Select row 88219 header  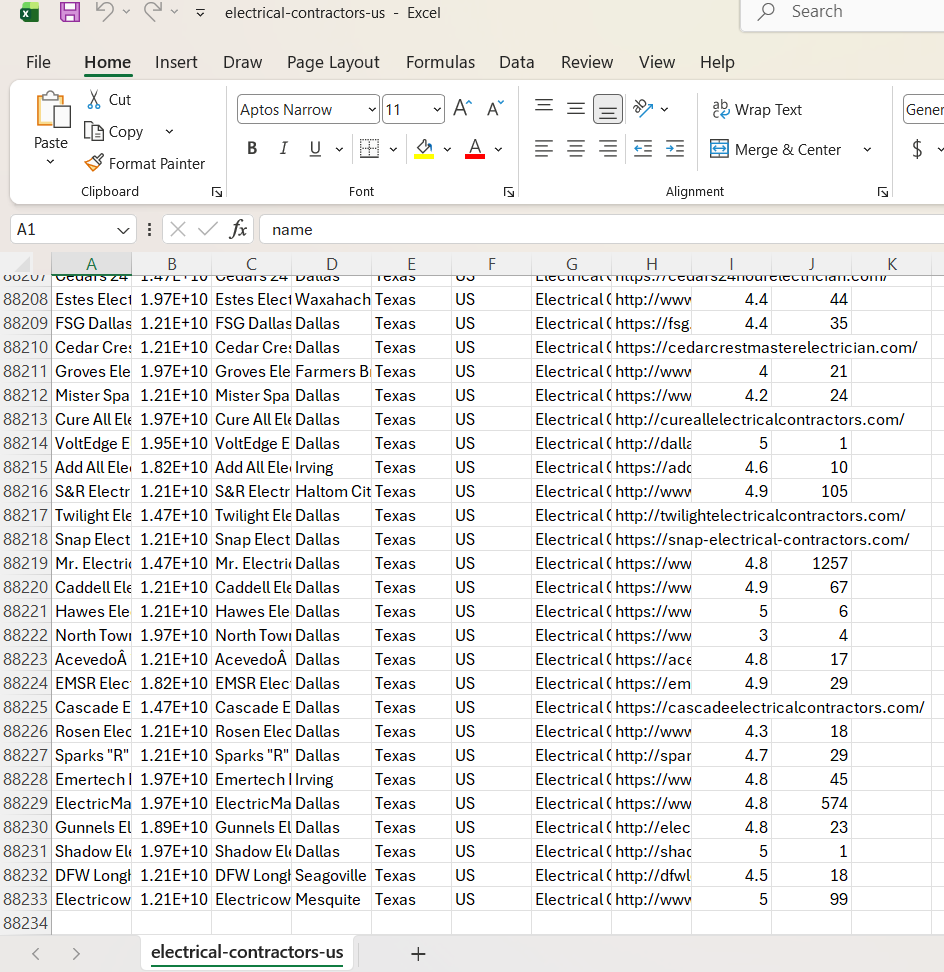coord(25,563)
